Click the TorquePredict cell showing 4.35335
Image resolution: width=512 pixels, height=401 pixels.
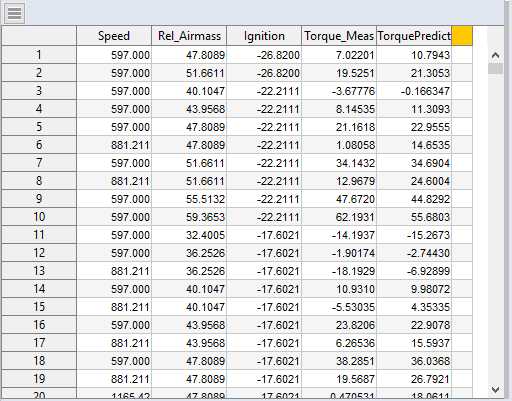414,307
